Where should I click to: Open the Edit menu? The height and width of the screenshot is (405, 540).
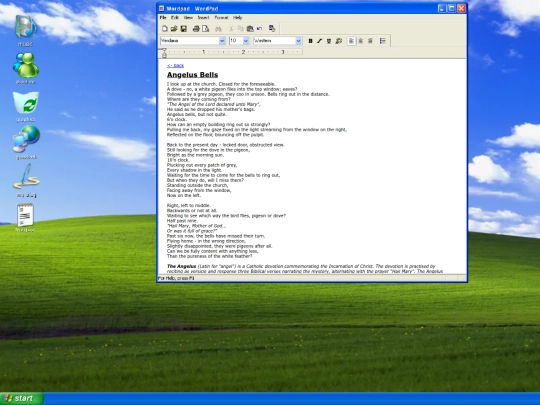[x=175, y=18]
